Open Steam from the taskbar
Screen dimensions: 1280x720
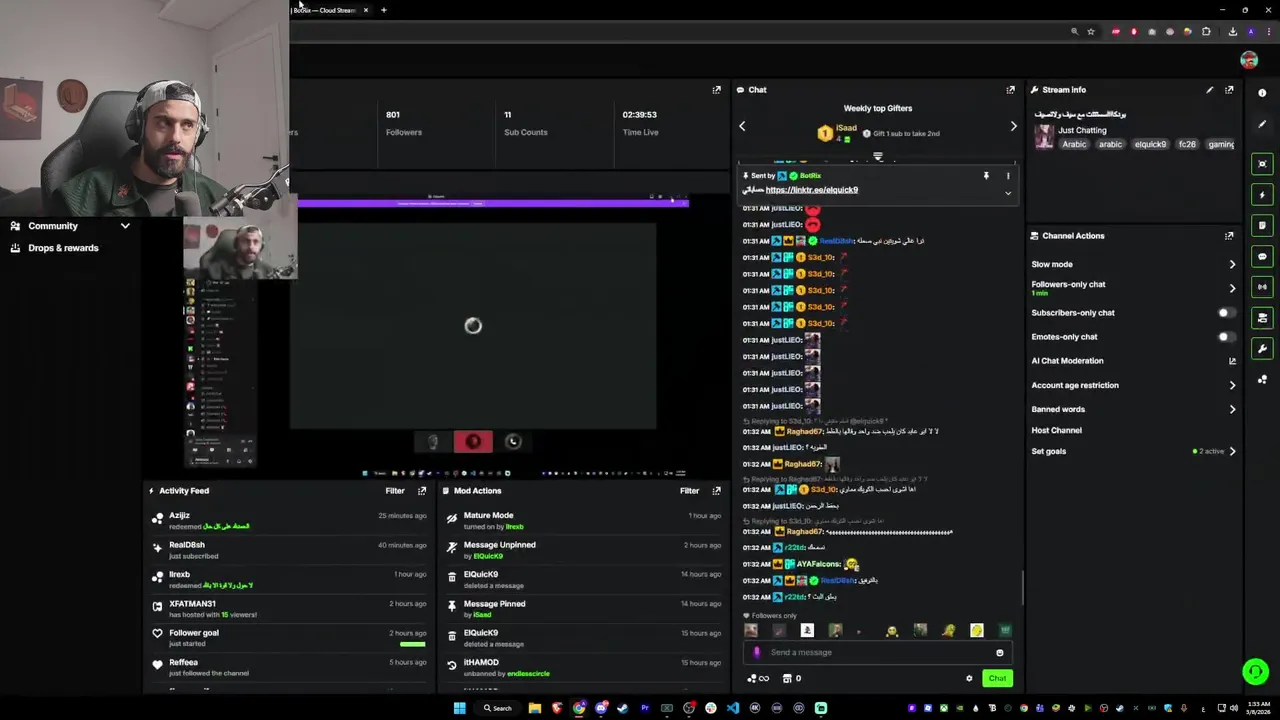click(x=623, y=708)
